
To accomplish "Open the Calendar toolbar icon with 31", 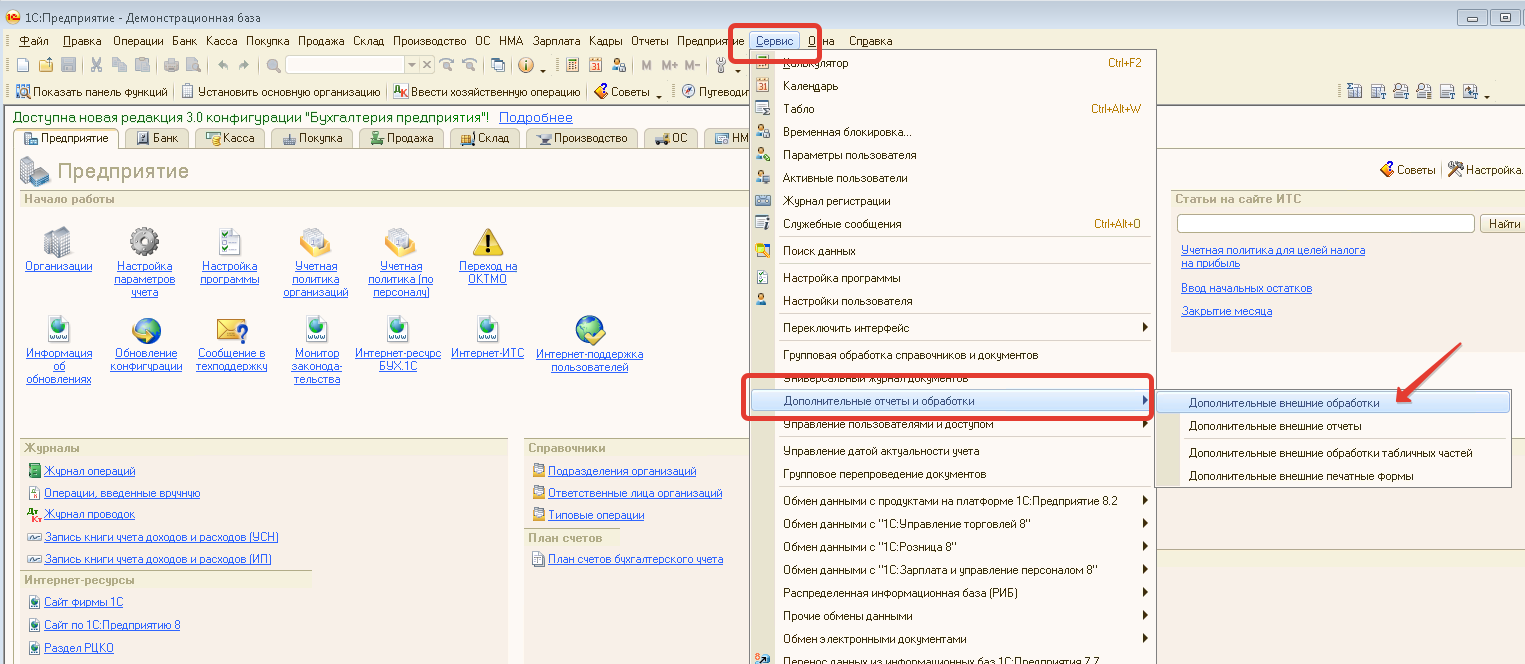I will pyautogui.click(x=596, y=65).
